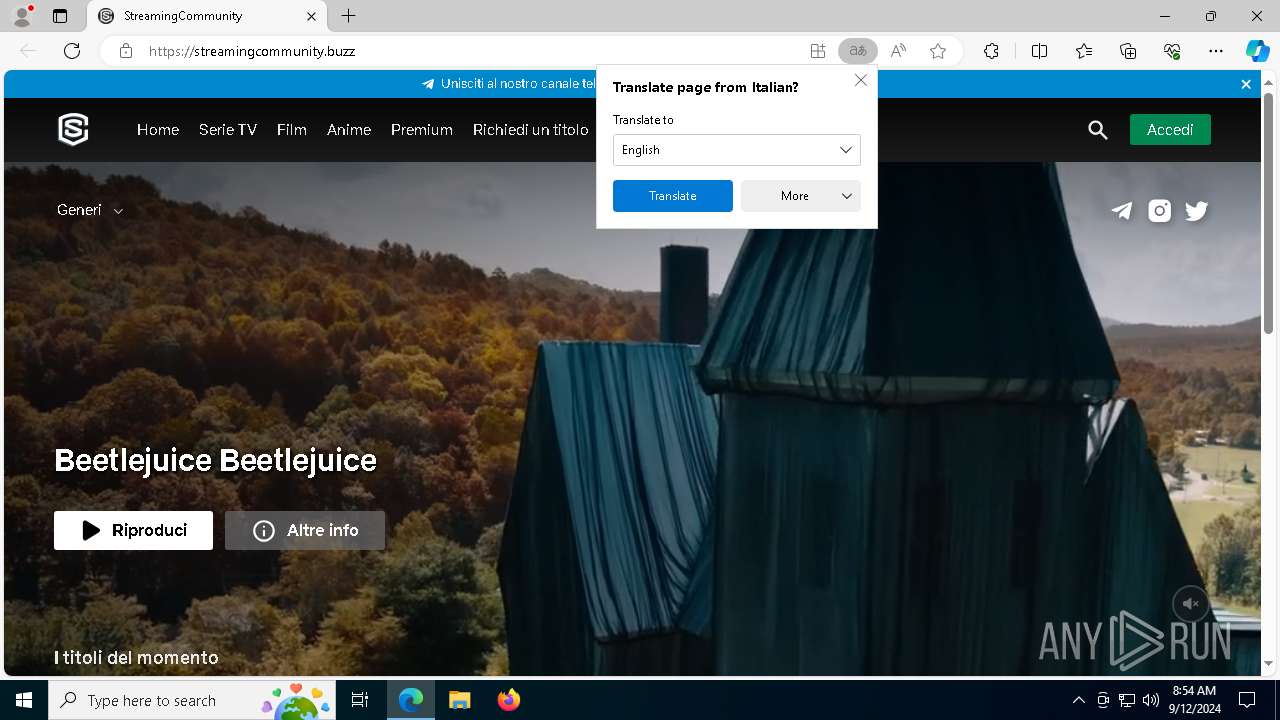Open File Explorer from the taskbar
Screen dimensions: 1280x720
pos(459,700)
